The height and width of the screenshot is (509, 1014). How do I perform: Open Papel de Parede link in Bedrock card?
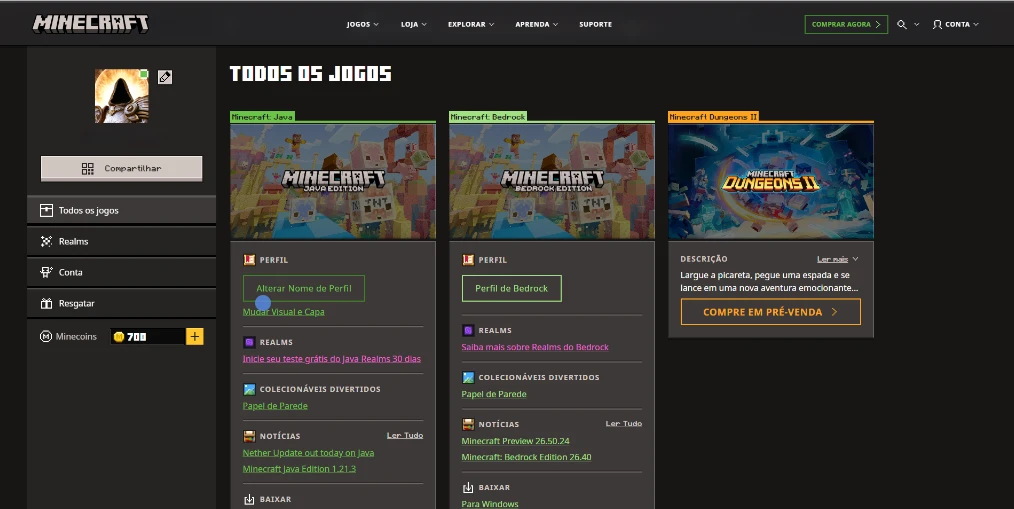494,394
